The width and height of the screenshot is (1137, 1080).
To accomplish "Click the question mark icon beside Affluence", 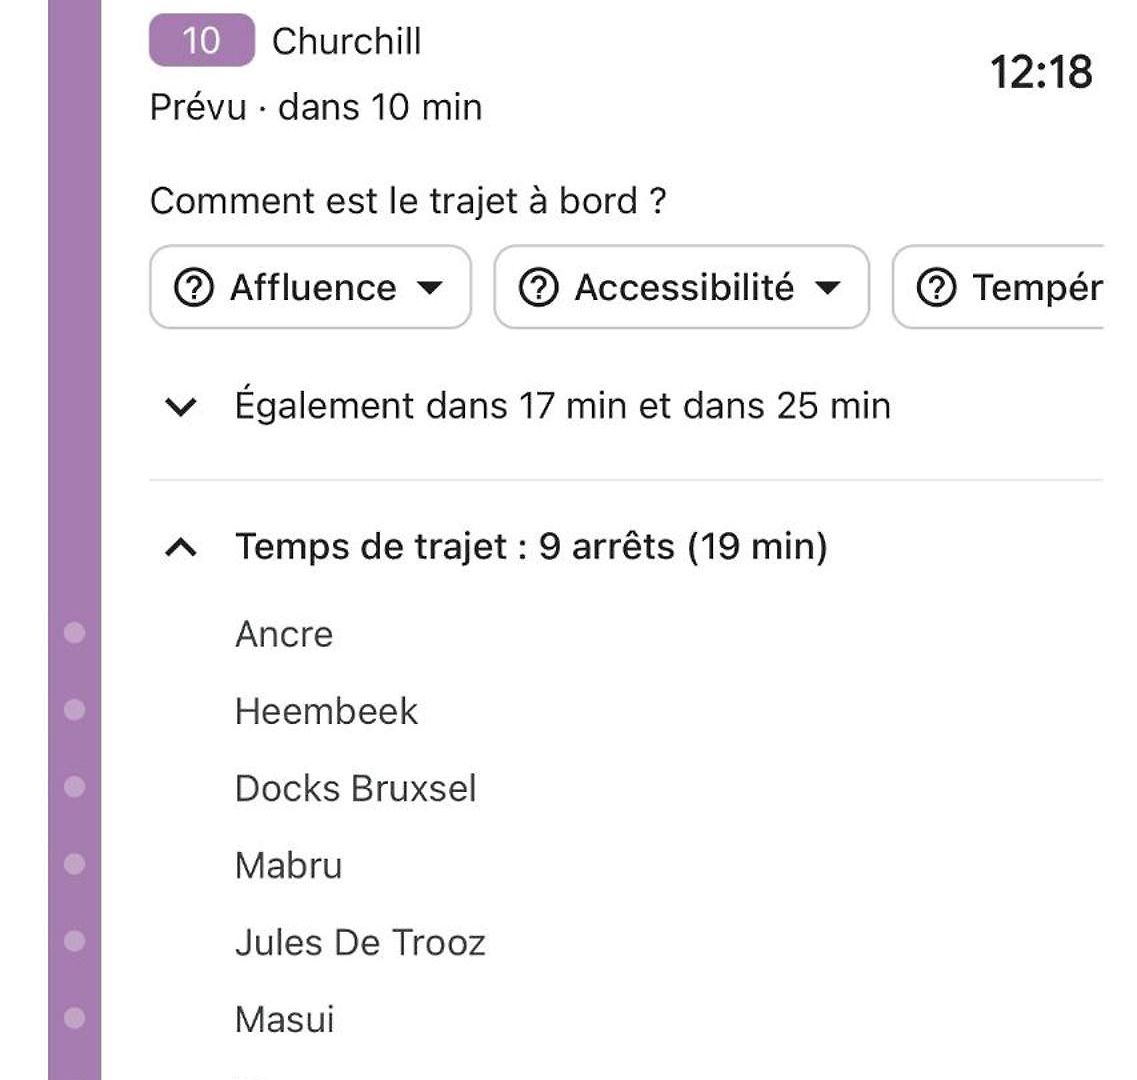I will click(194, 287).
